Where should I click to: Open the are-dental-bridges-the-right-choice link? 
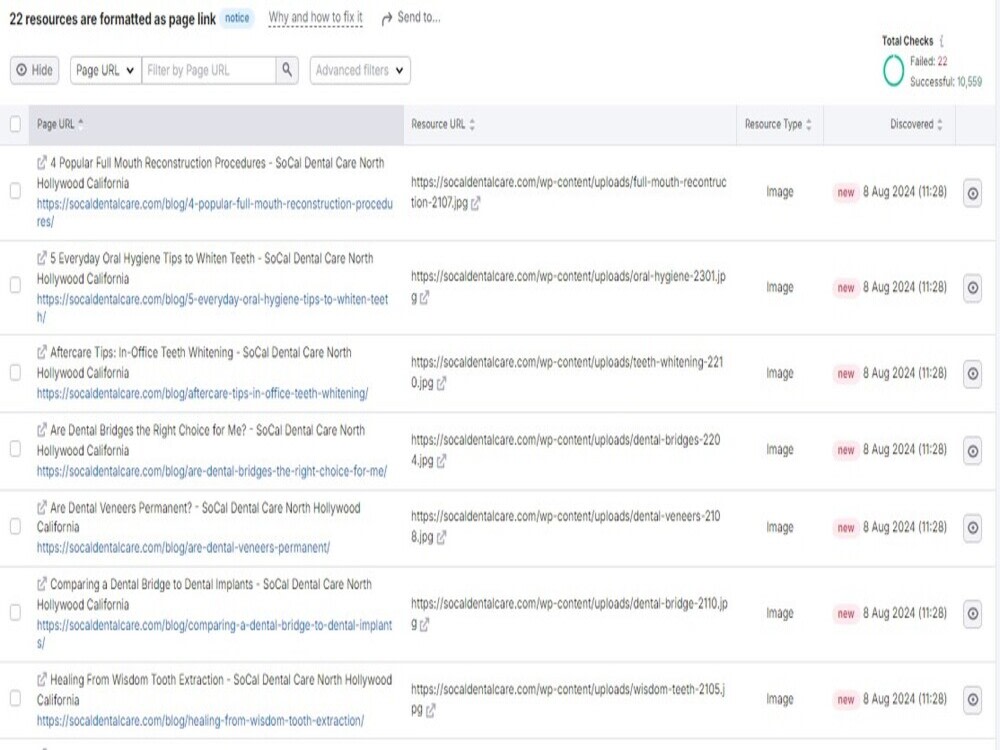(212, 471)
